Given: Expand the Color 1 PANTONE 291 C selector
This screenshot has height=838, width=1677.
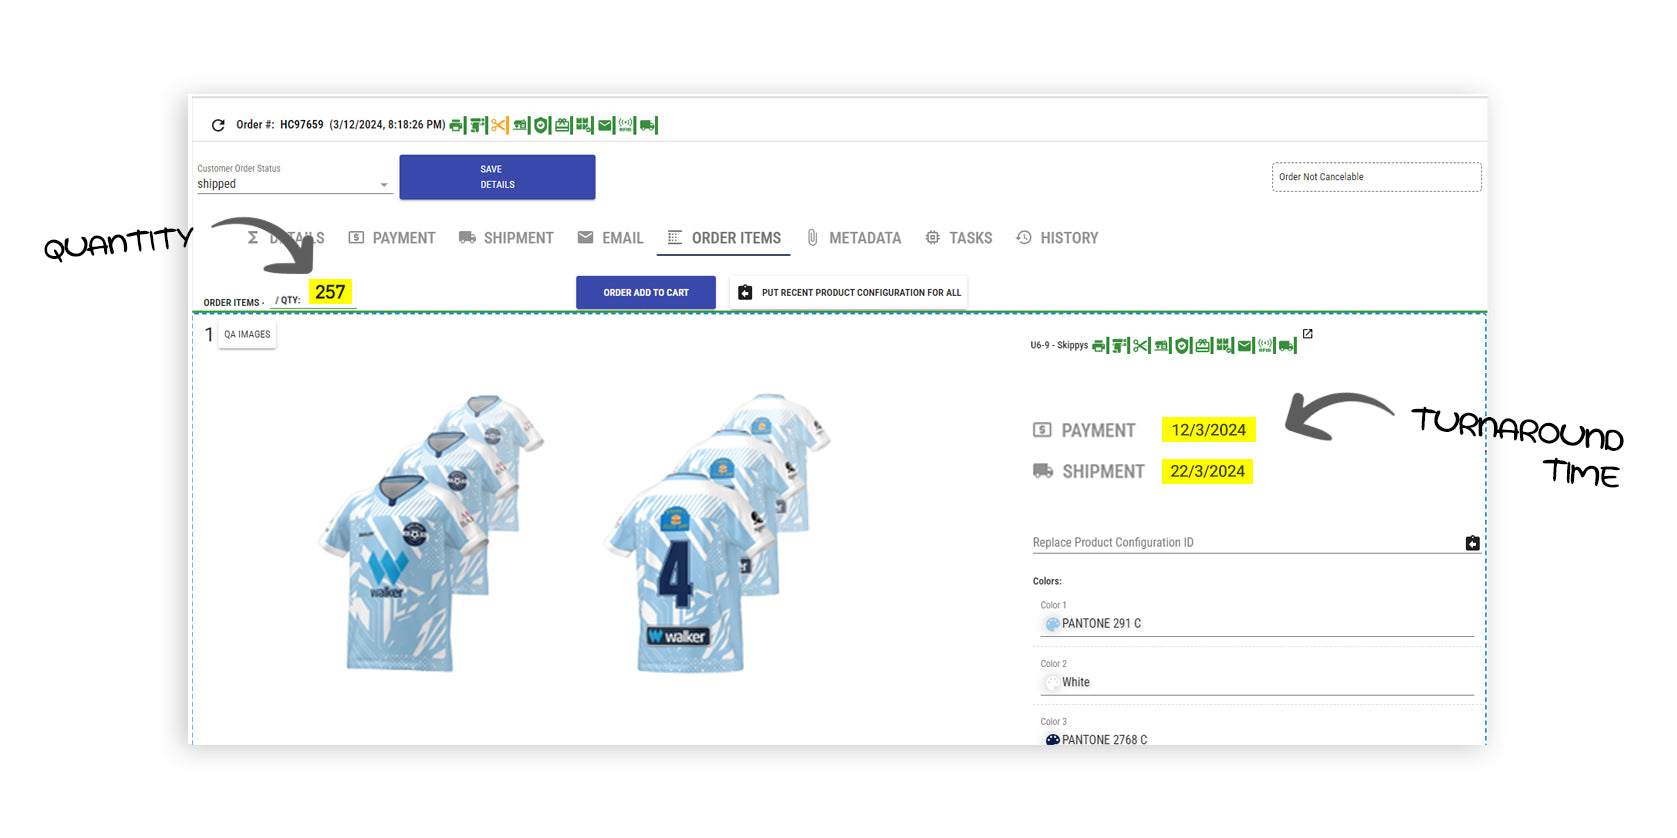Looking at the screenshot, I should tap(1256, 624).
